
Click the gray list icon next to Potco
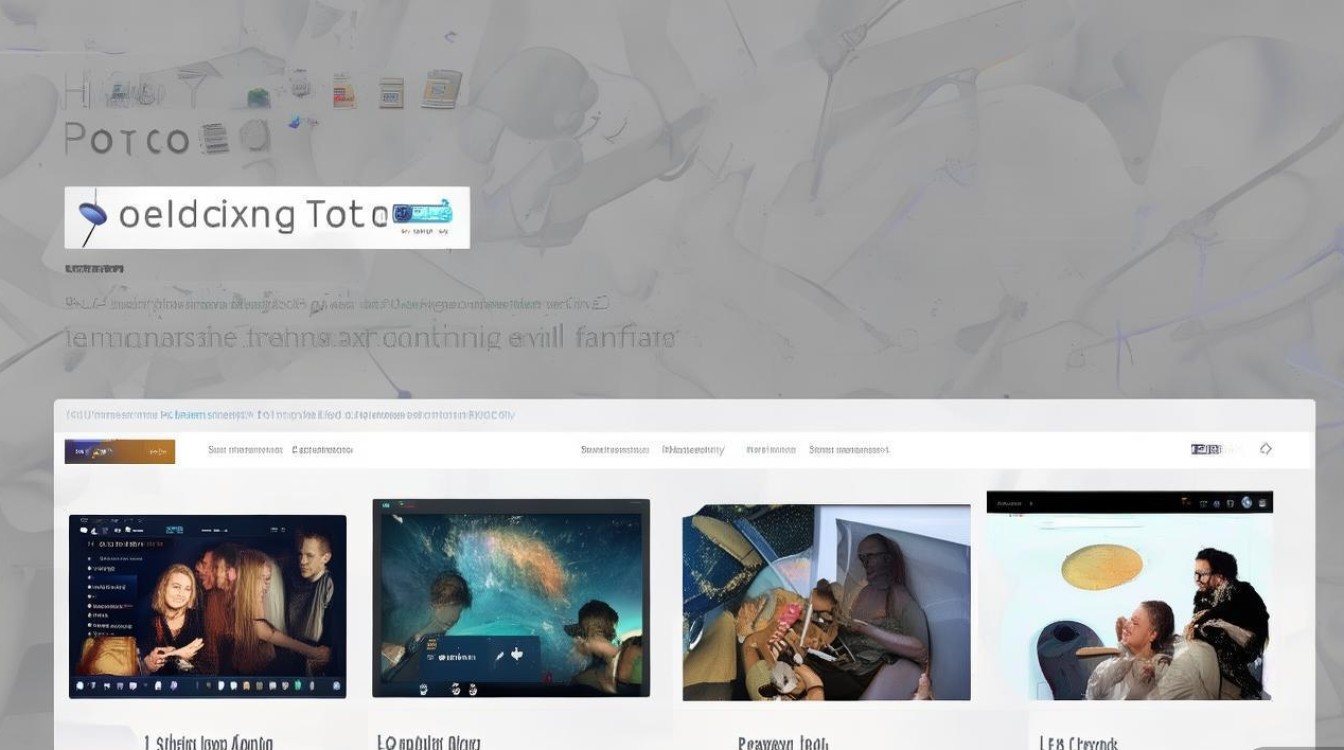(x=214, y=138)
